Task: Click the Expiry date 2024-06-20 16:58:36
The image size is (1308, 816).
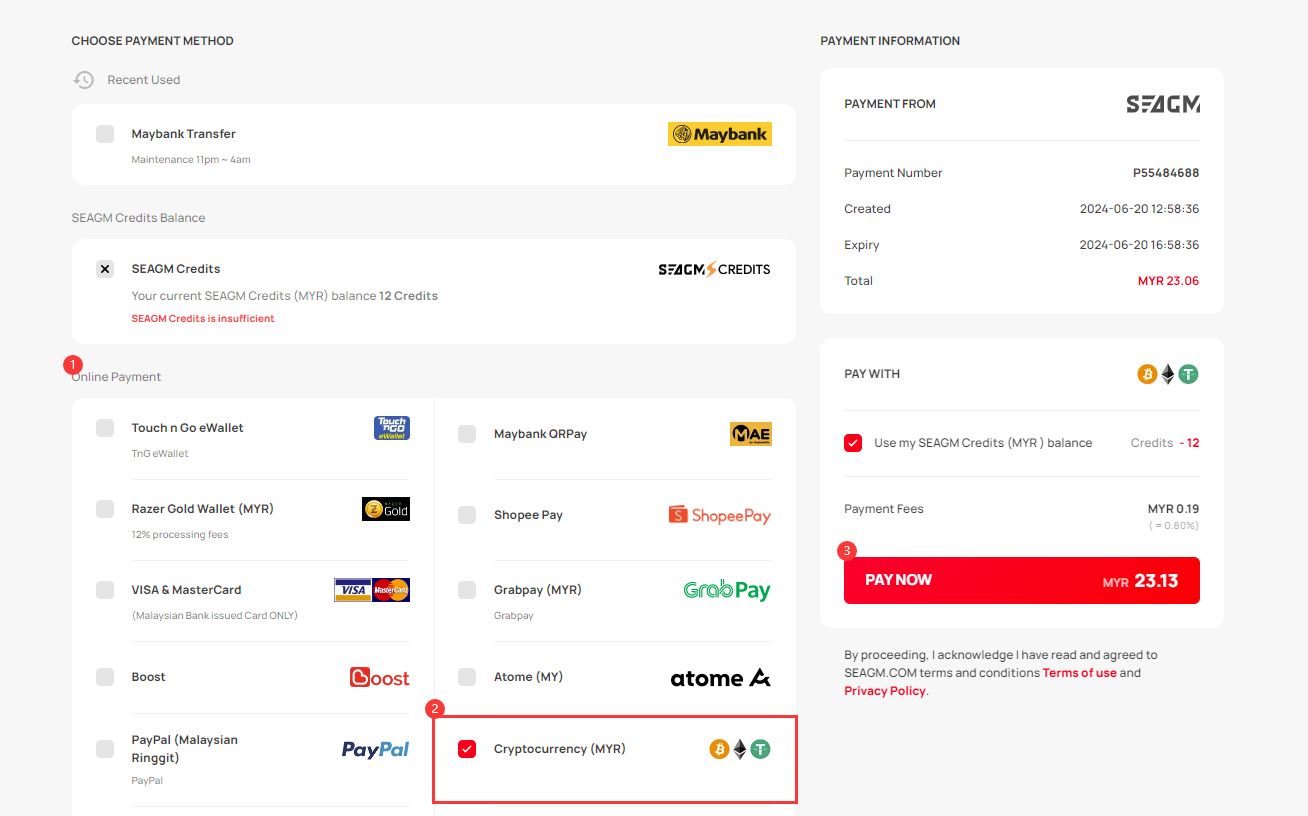Action: 1139,245
